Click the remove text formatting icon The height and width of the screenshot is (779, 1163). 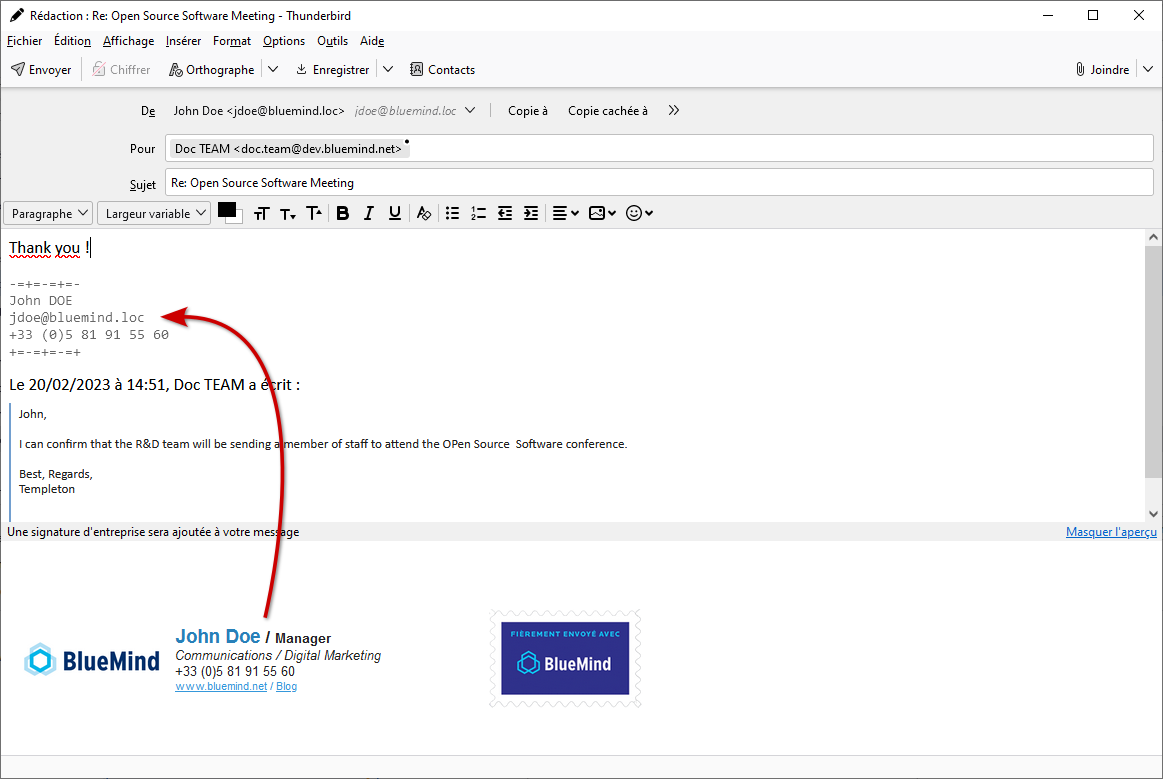424,213
